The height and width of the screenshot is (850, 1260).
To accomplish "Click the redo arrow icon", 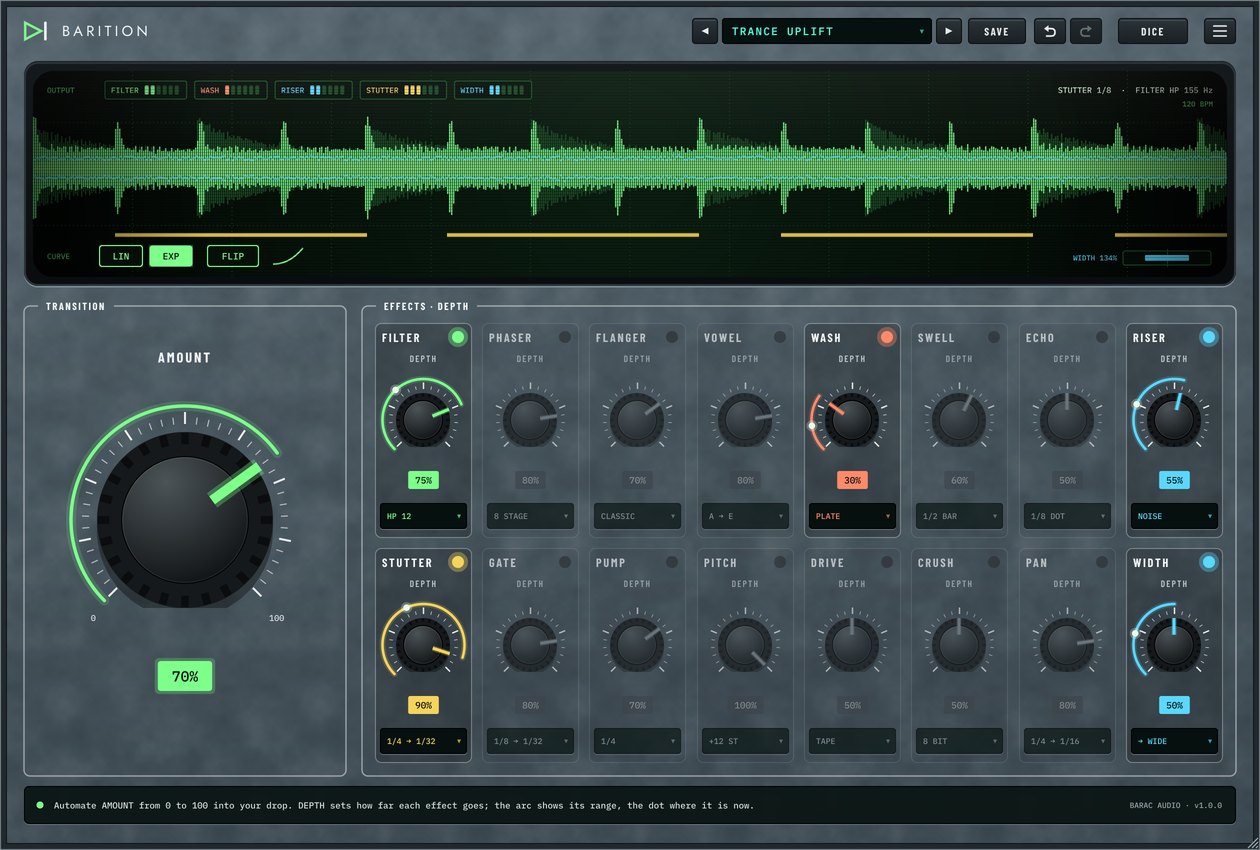I will 1086,31.
